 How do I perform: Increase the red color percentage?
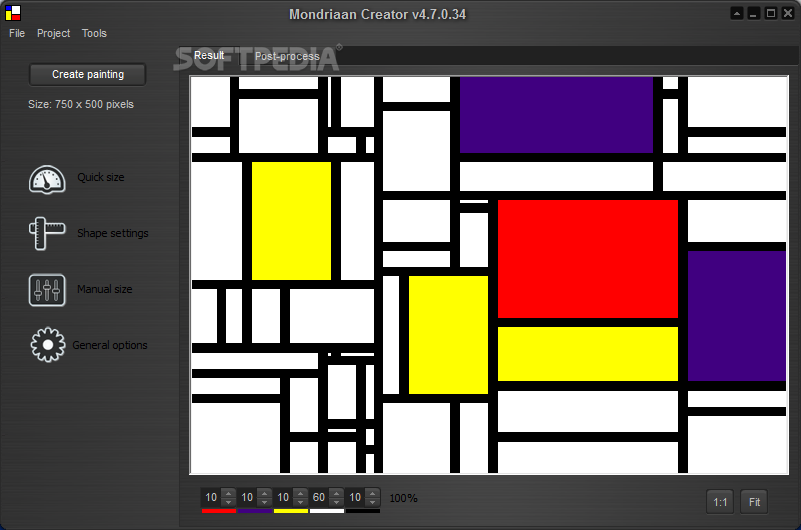click(x=229, y=493)
